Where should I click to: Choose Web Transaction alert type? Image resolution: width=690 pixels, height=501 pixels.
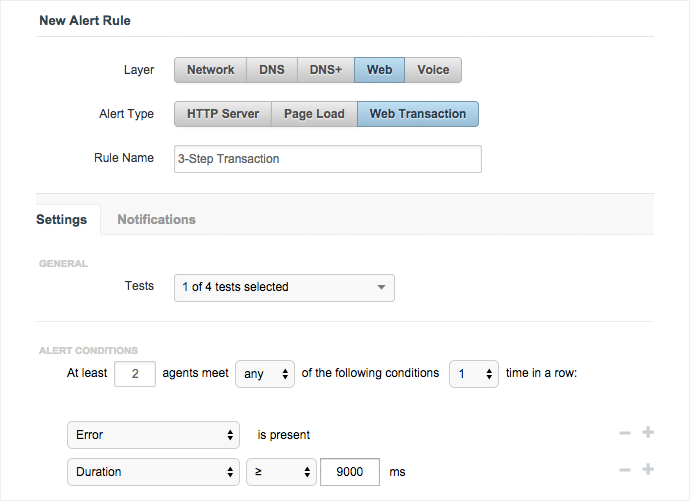pos(418,114)
